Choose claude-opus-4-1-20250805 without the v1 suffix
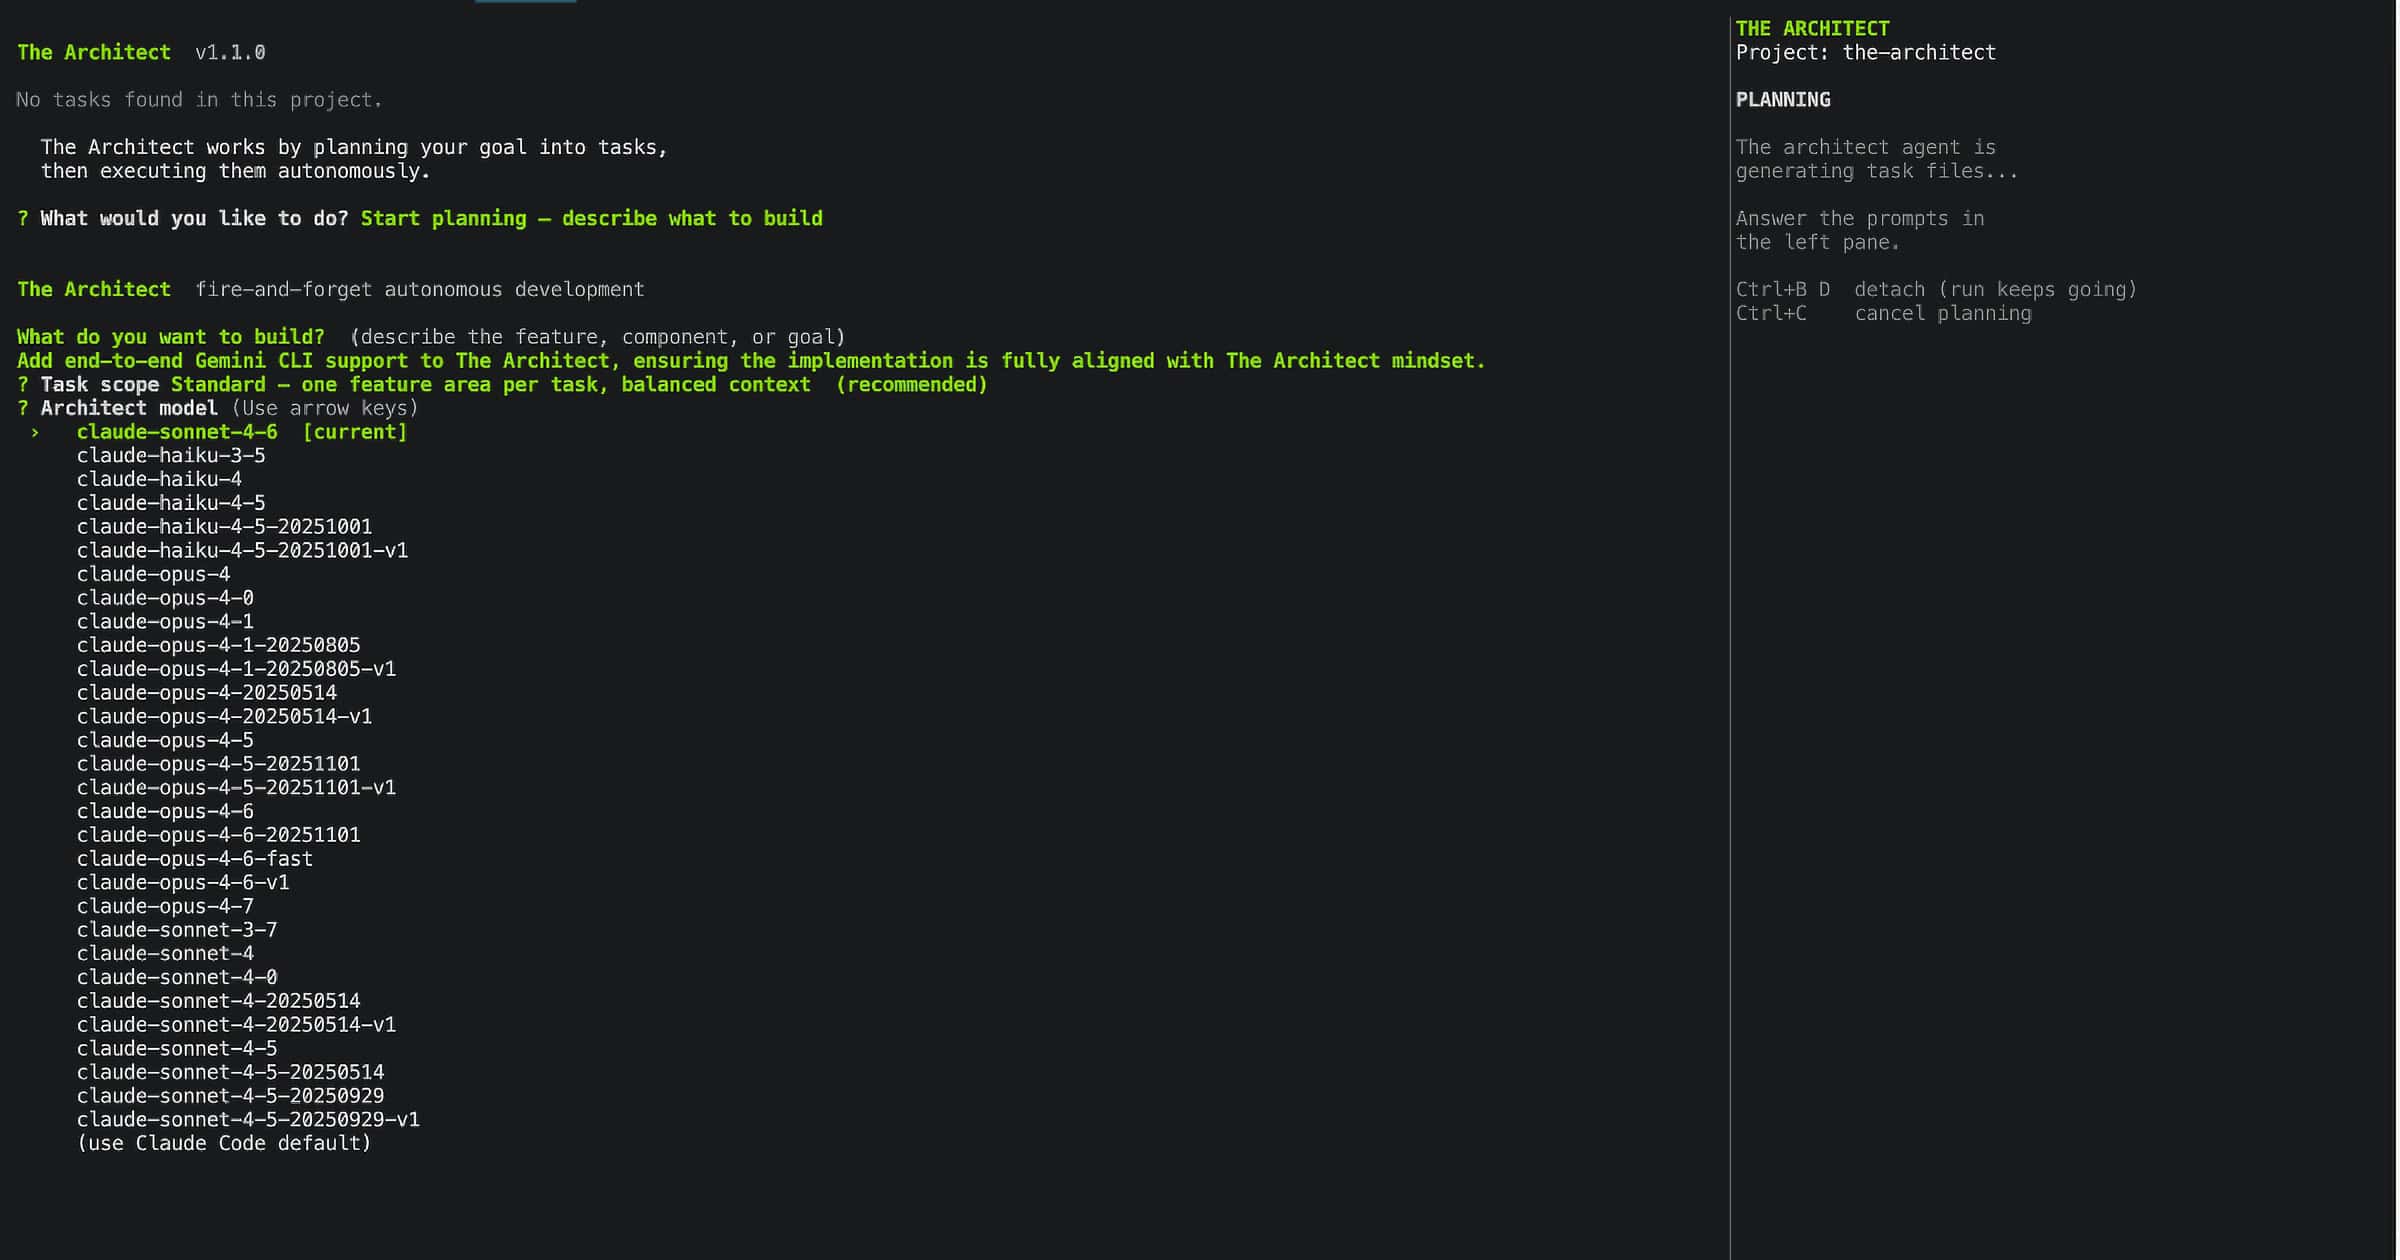 (x=218, y=646)
